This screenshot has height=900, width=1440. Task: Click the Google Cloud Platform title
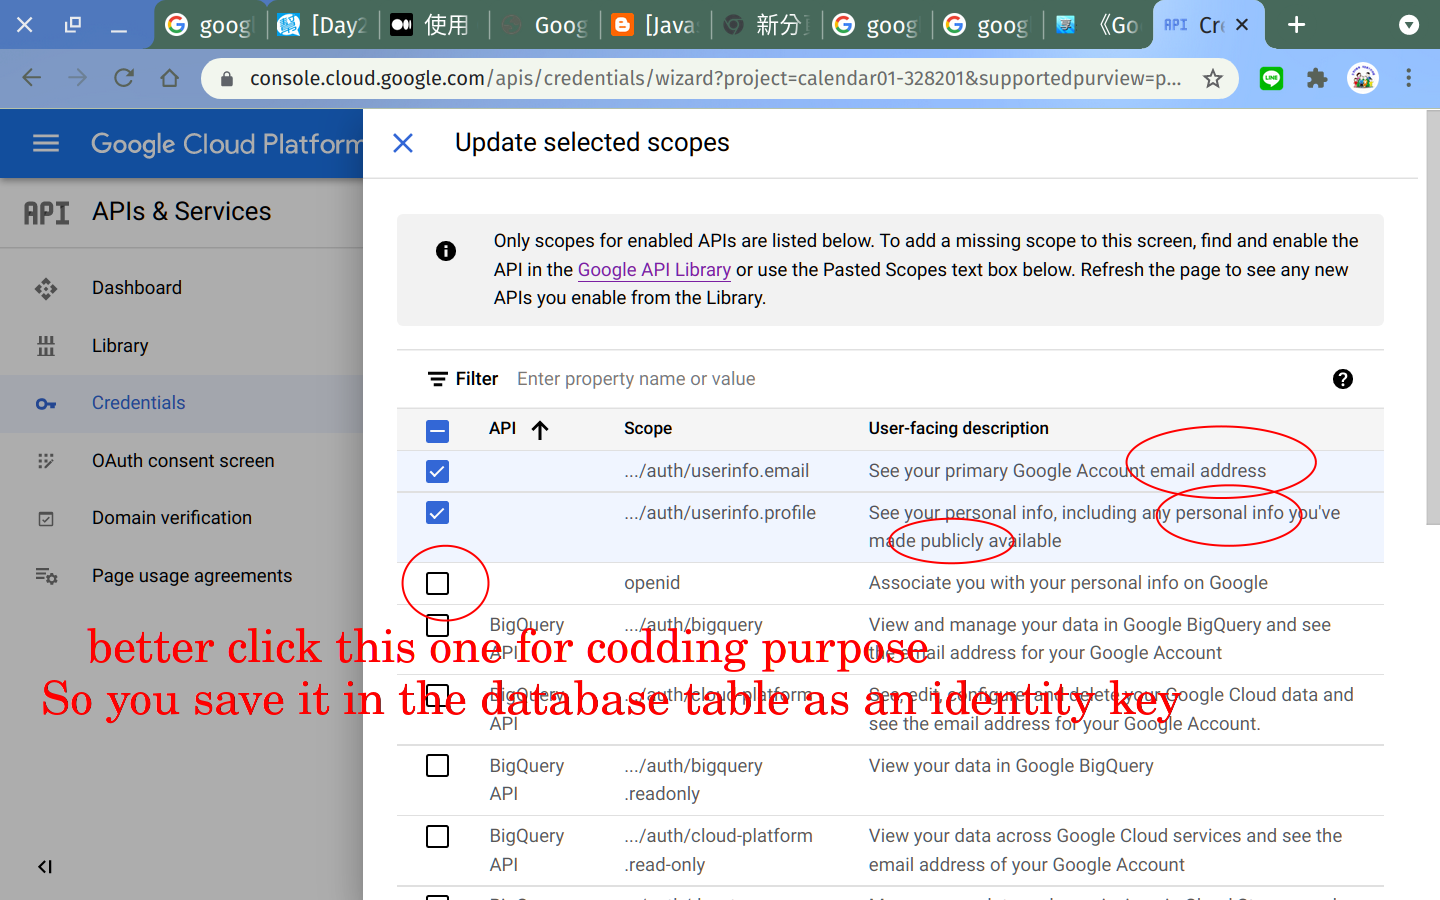click(227, 144)
